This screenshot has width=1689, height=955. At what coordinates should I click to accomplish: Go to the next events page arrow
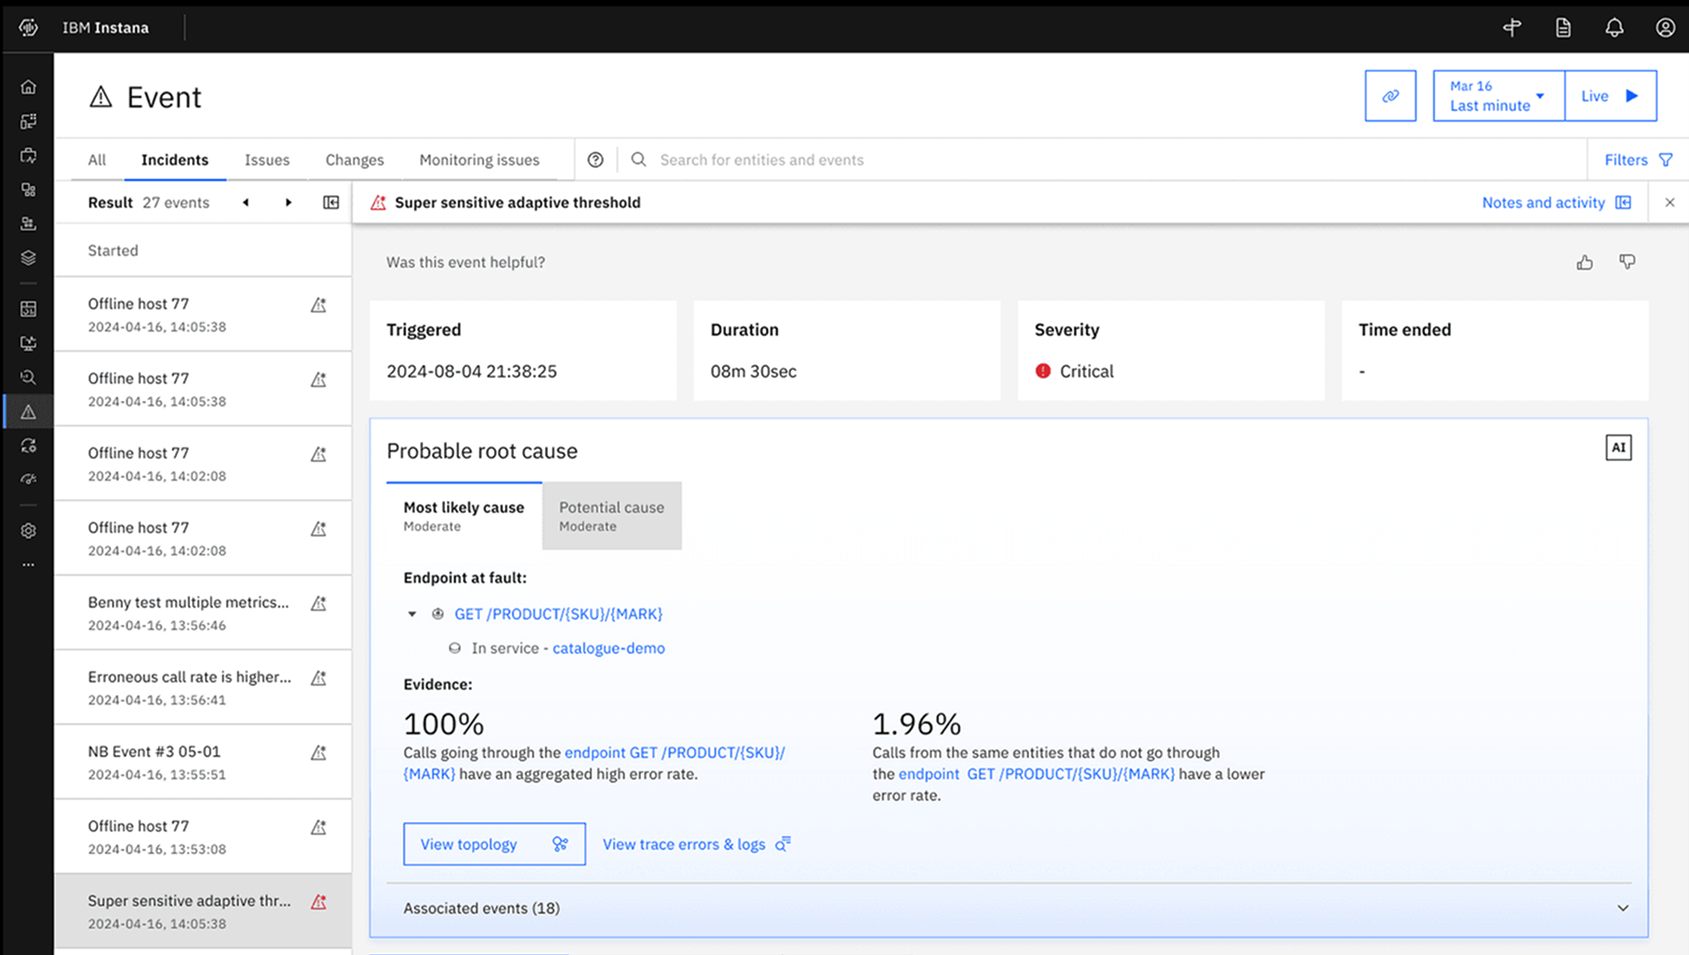(289, 202)
